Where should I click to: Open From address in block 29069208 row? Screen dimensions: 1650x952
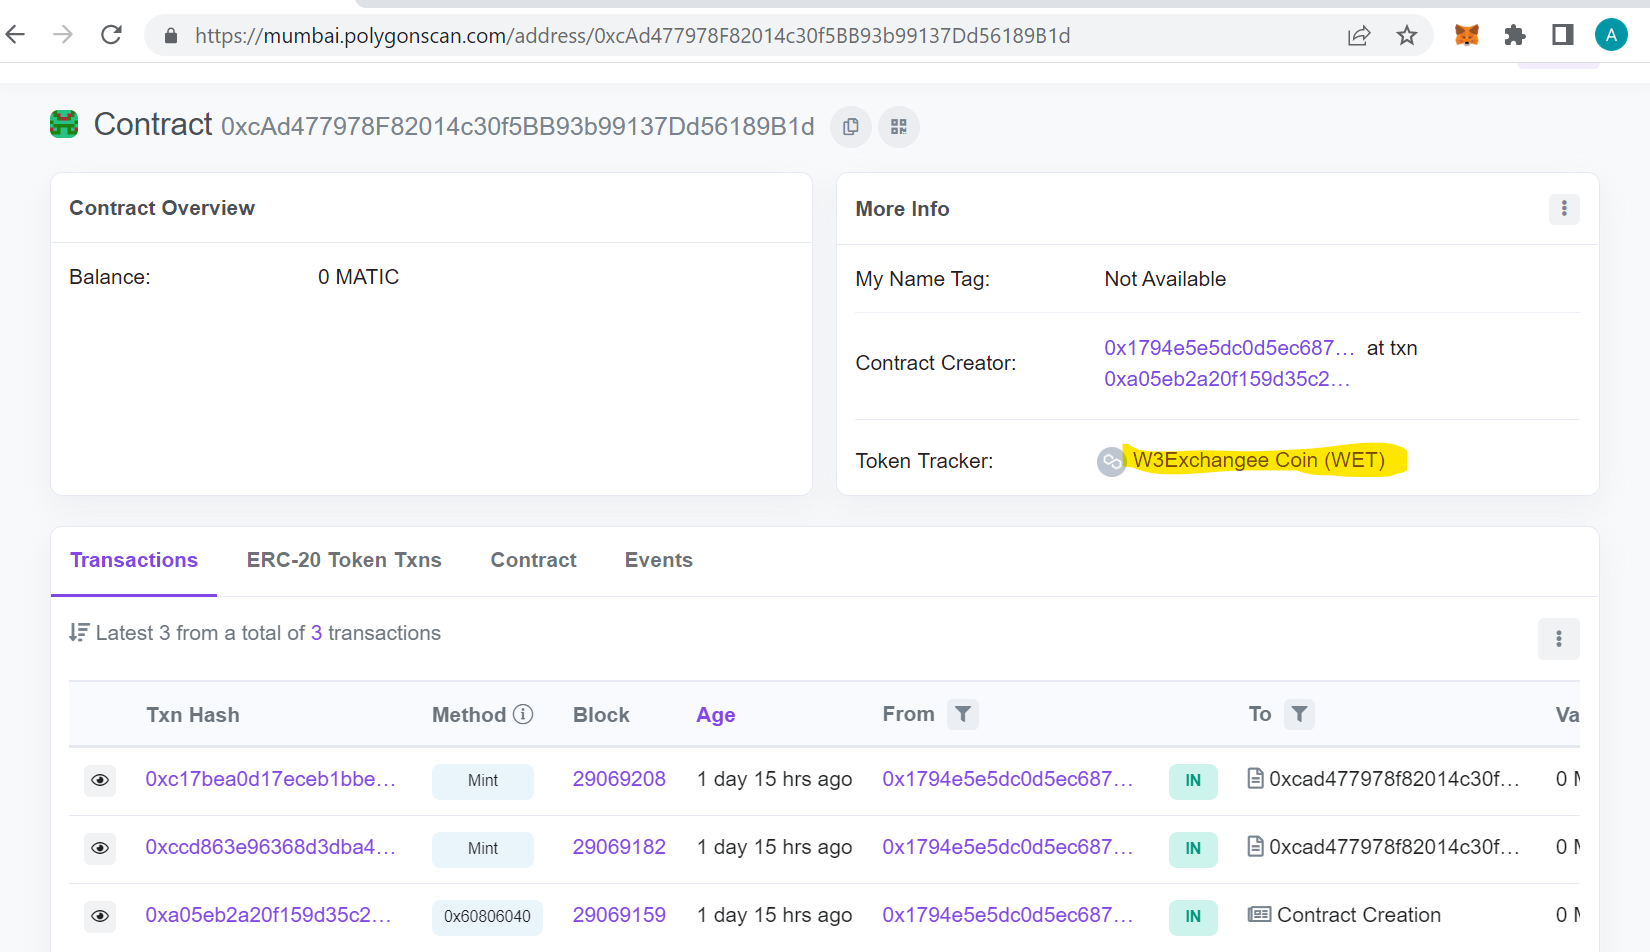[x=1007, y=779]
